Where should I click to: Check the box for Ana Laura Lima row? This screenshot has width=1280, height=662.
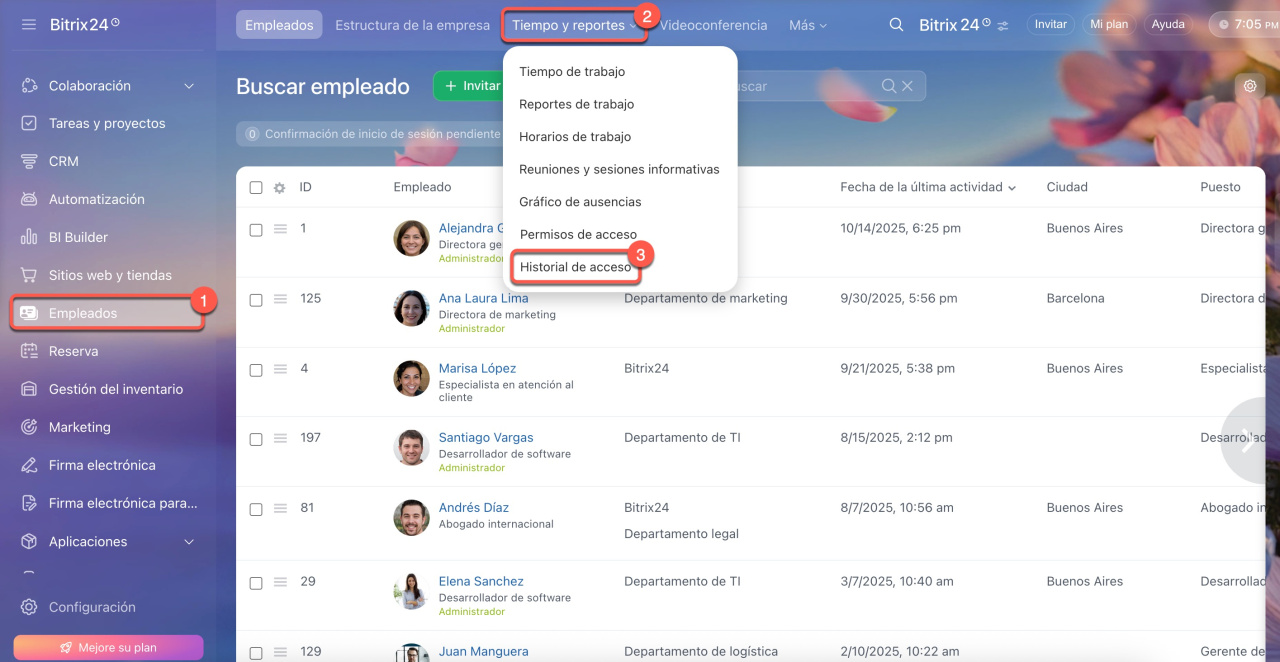click(256, 300)
